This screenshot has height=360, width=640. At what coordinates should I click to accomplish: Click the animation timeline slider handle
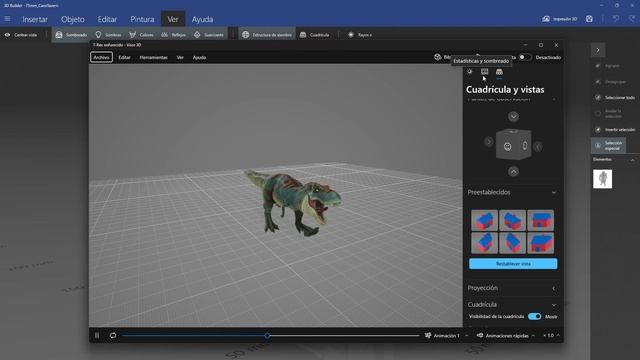click(x=267, y=336)
